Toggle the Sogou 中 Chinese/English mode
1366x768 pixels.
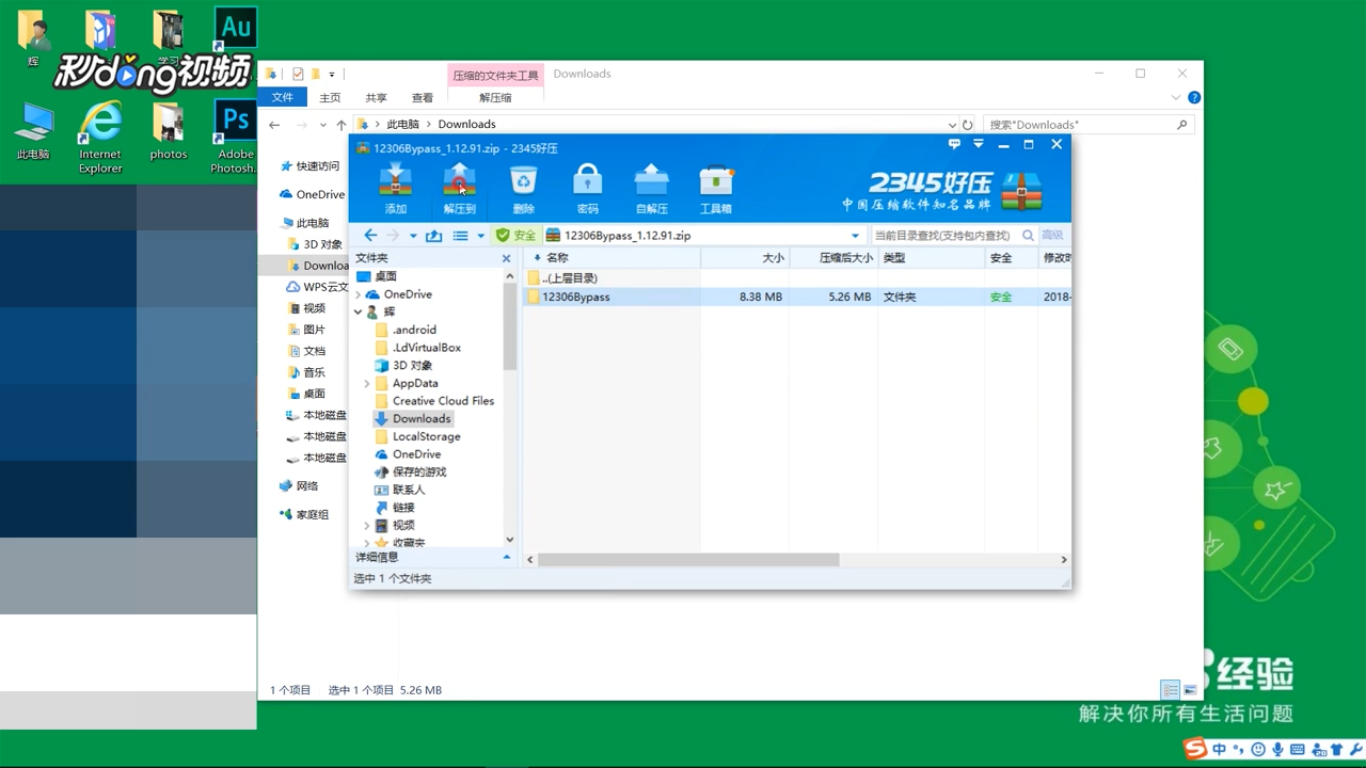click(x=1219, y=749)
